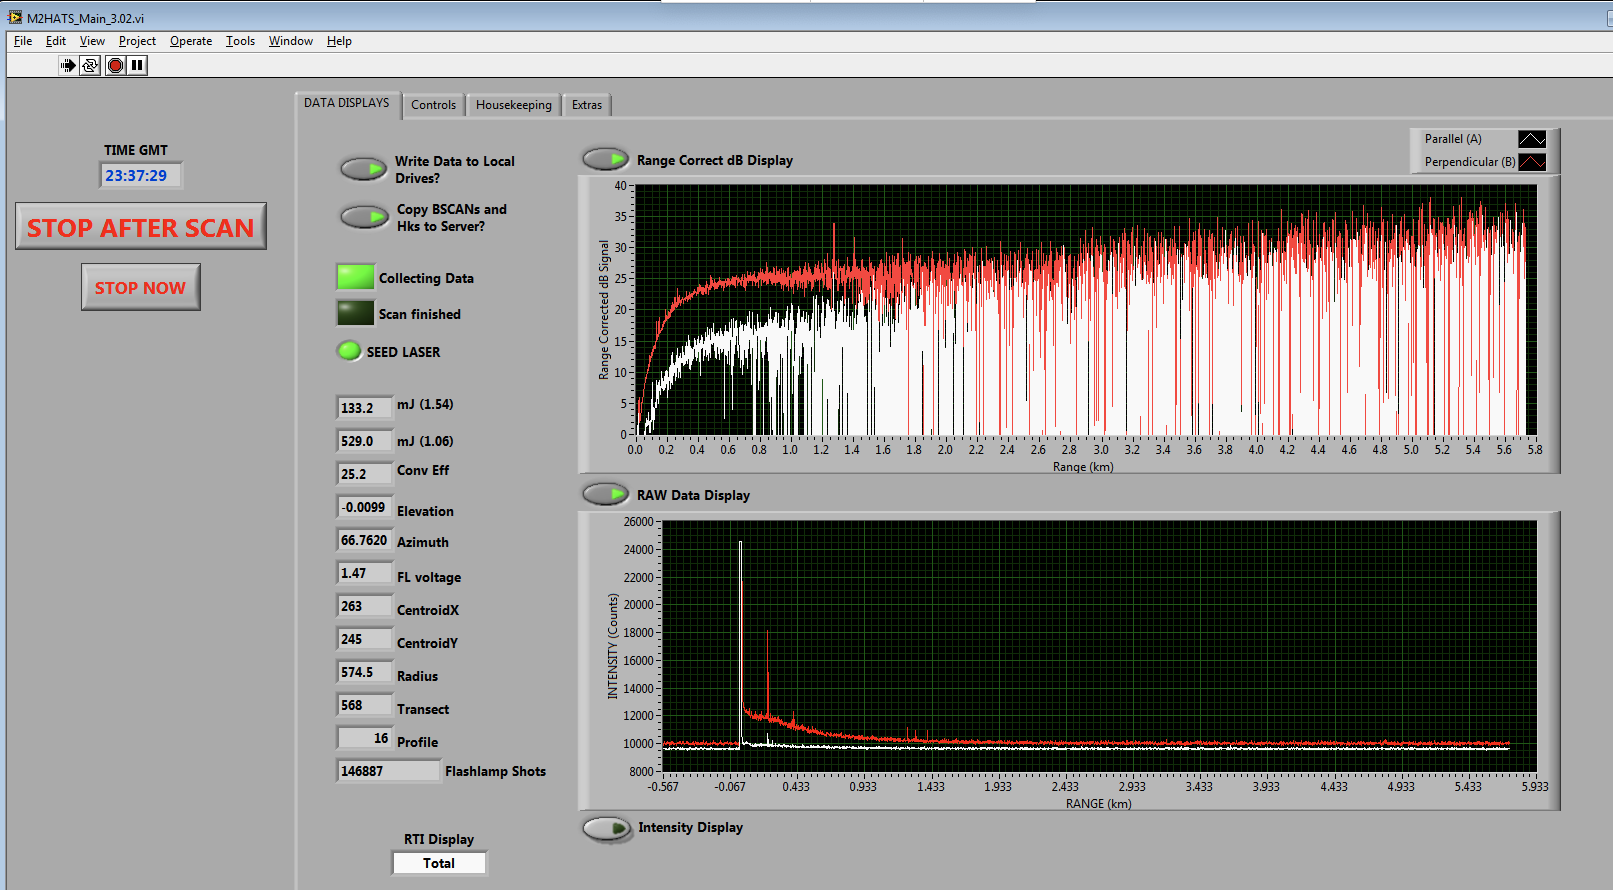Click the LabVIEW VI icon in title bar

pyautogui.click(x=15, y=17)
